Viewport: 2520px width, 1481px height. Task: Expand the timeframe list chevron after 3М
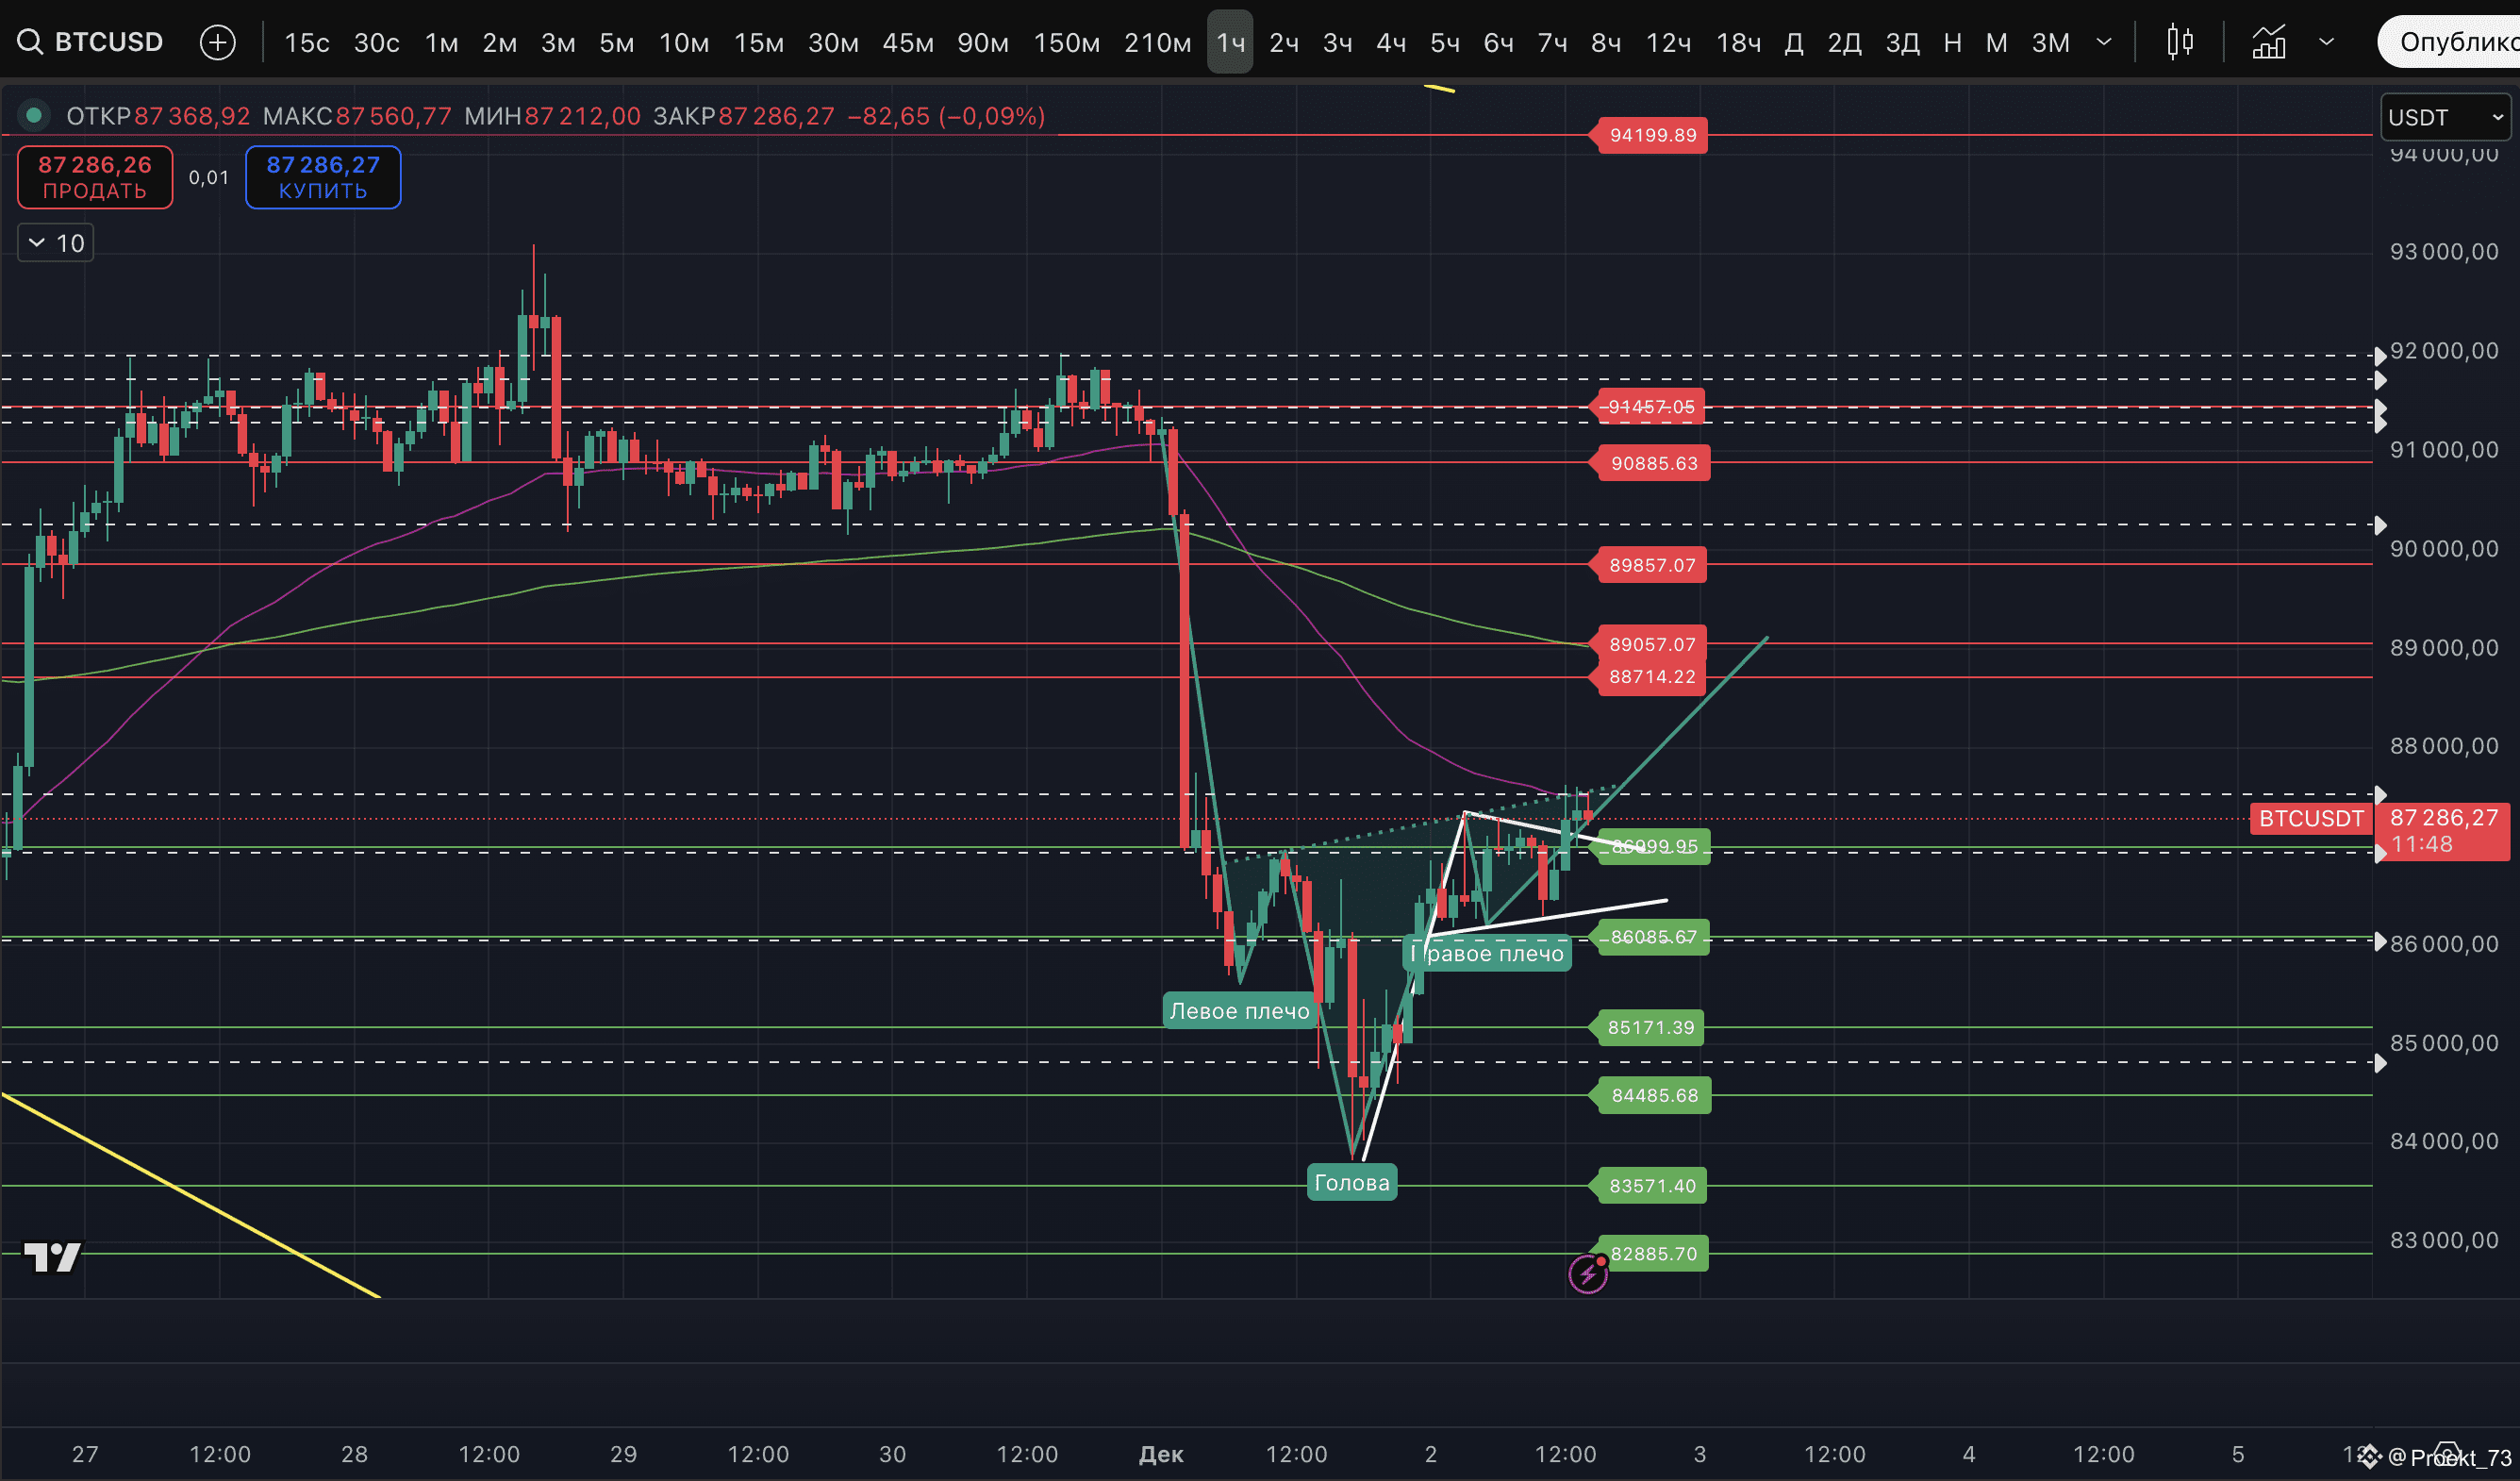pos(2104,42)
